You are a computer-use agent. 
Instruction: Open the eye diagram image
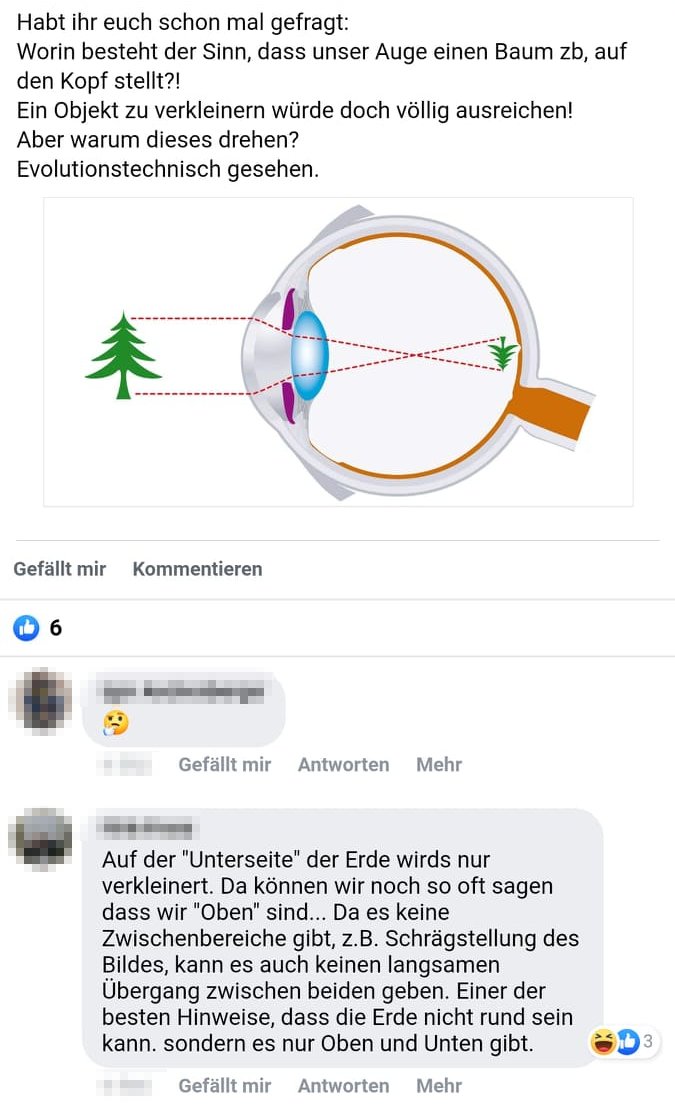pyautogui.click(x=338, y=352)
